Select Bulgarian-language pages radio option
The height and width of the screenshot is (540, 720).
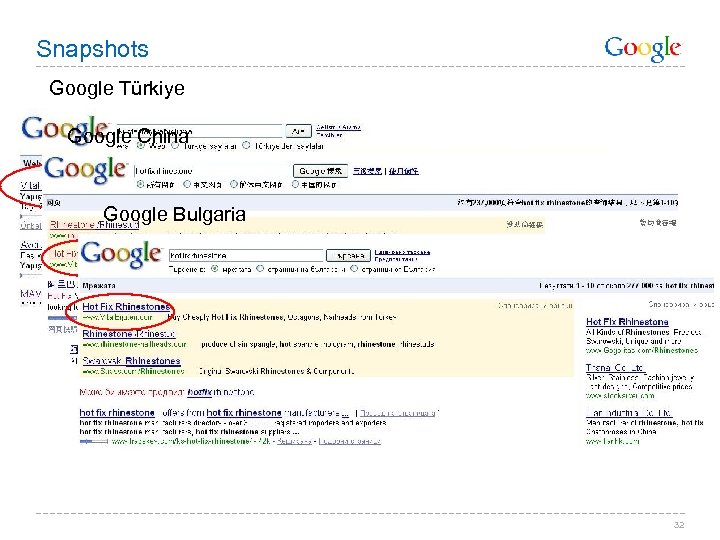(x=260, y=269)
